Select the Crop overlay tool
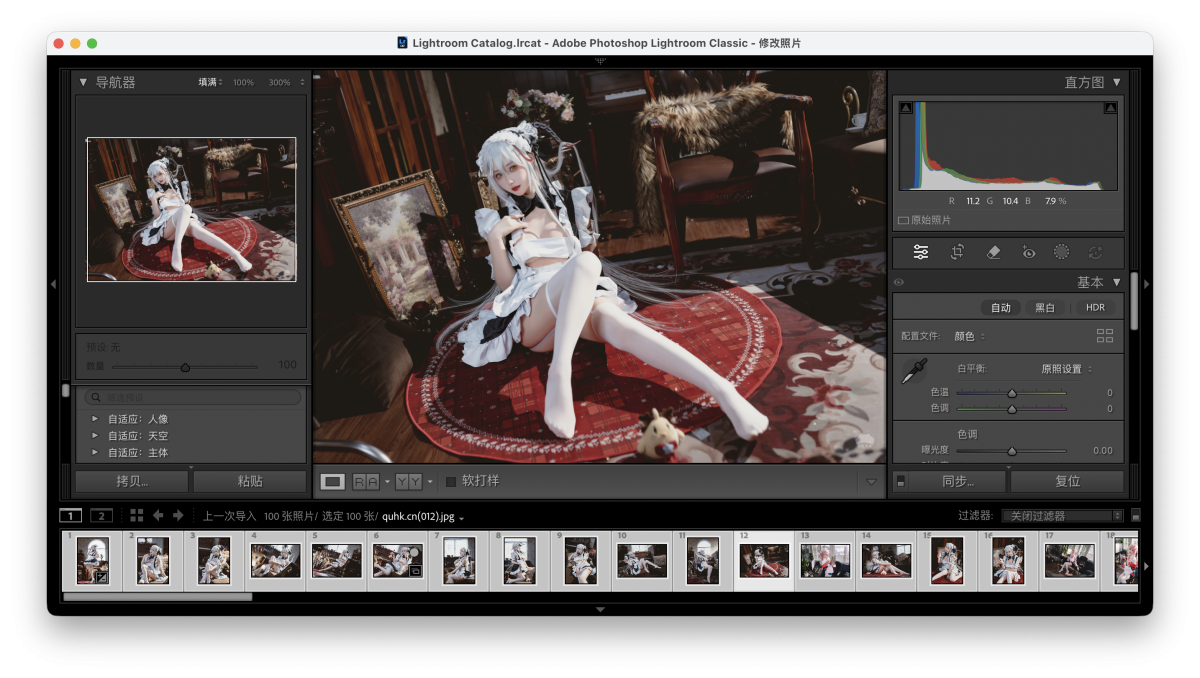 (x=957, y=252)
